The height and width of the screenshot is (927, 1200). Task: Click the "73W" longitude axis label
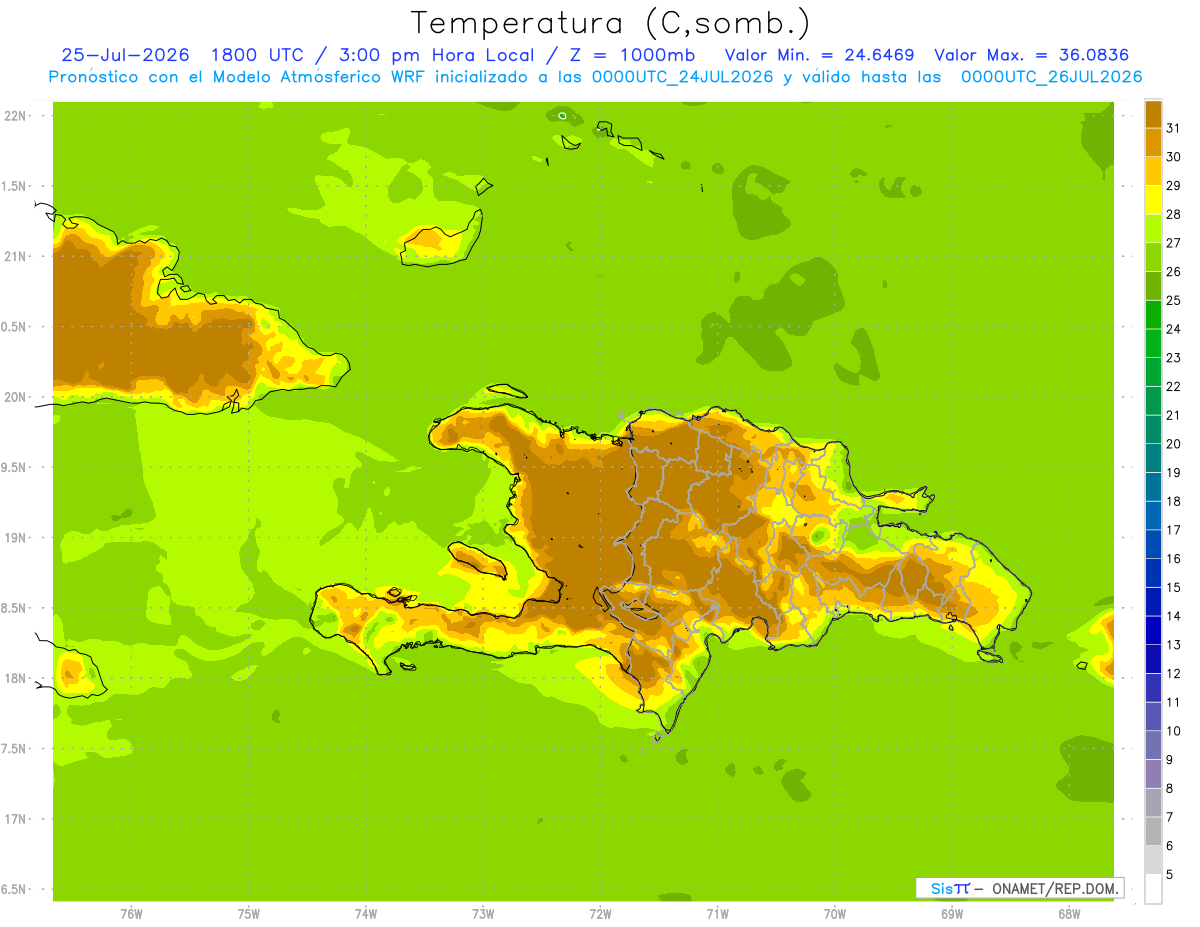tap(483, 914)
